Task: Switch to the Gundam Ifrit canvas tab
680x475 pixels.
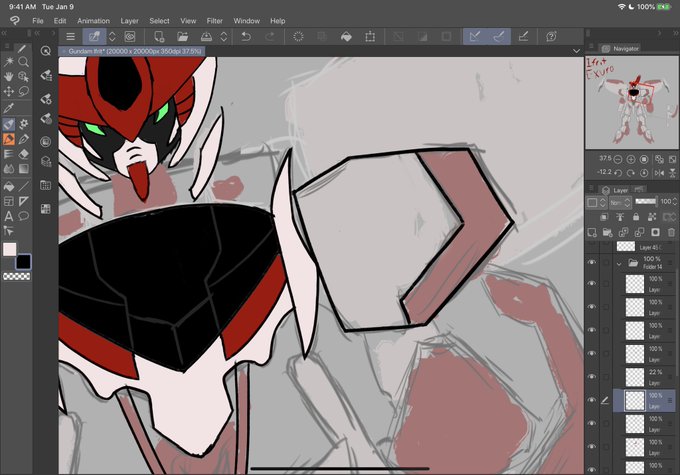Action: pos(132,51)
